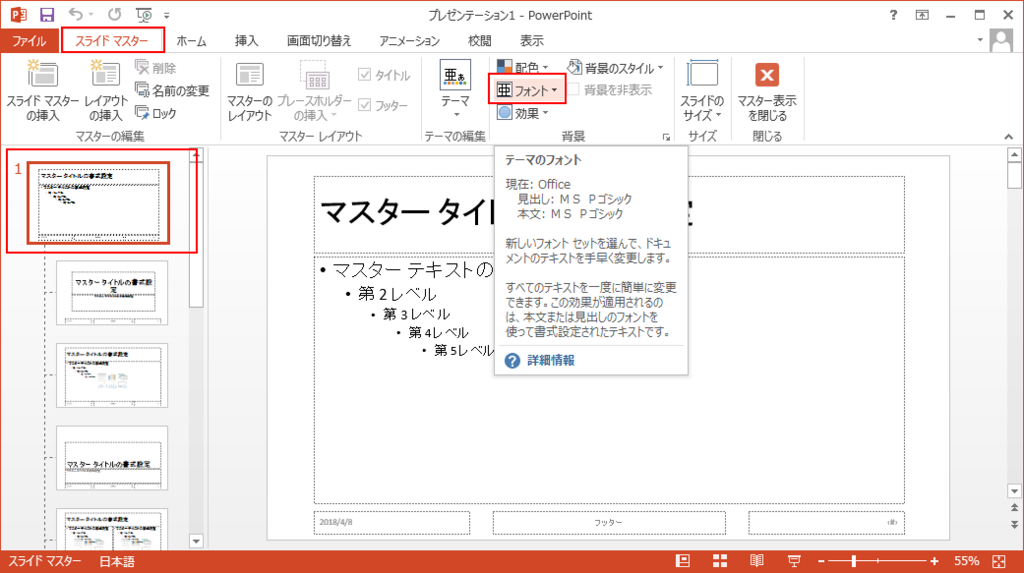Undo the last action

[76, 14]
